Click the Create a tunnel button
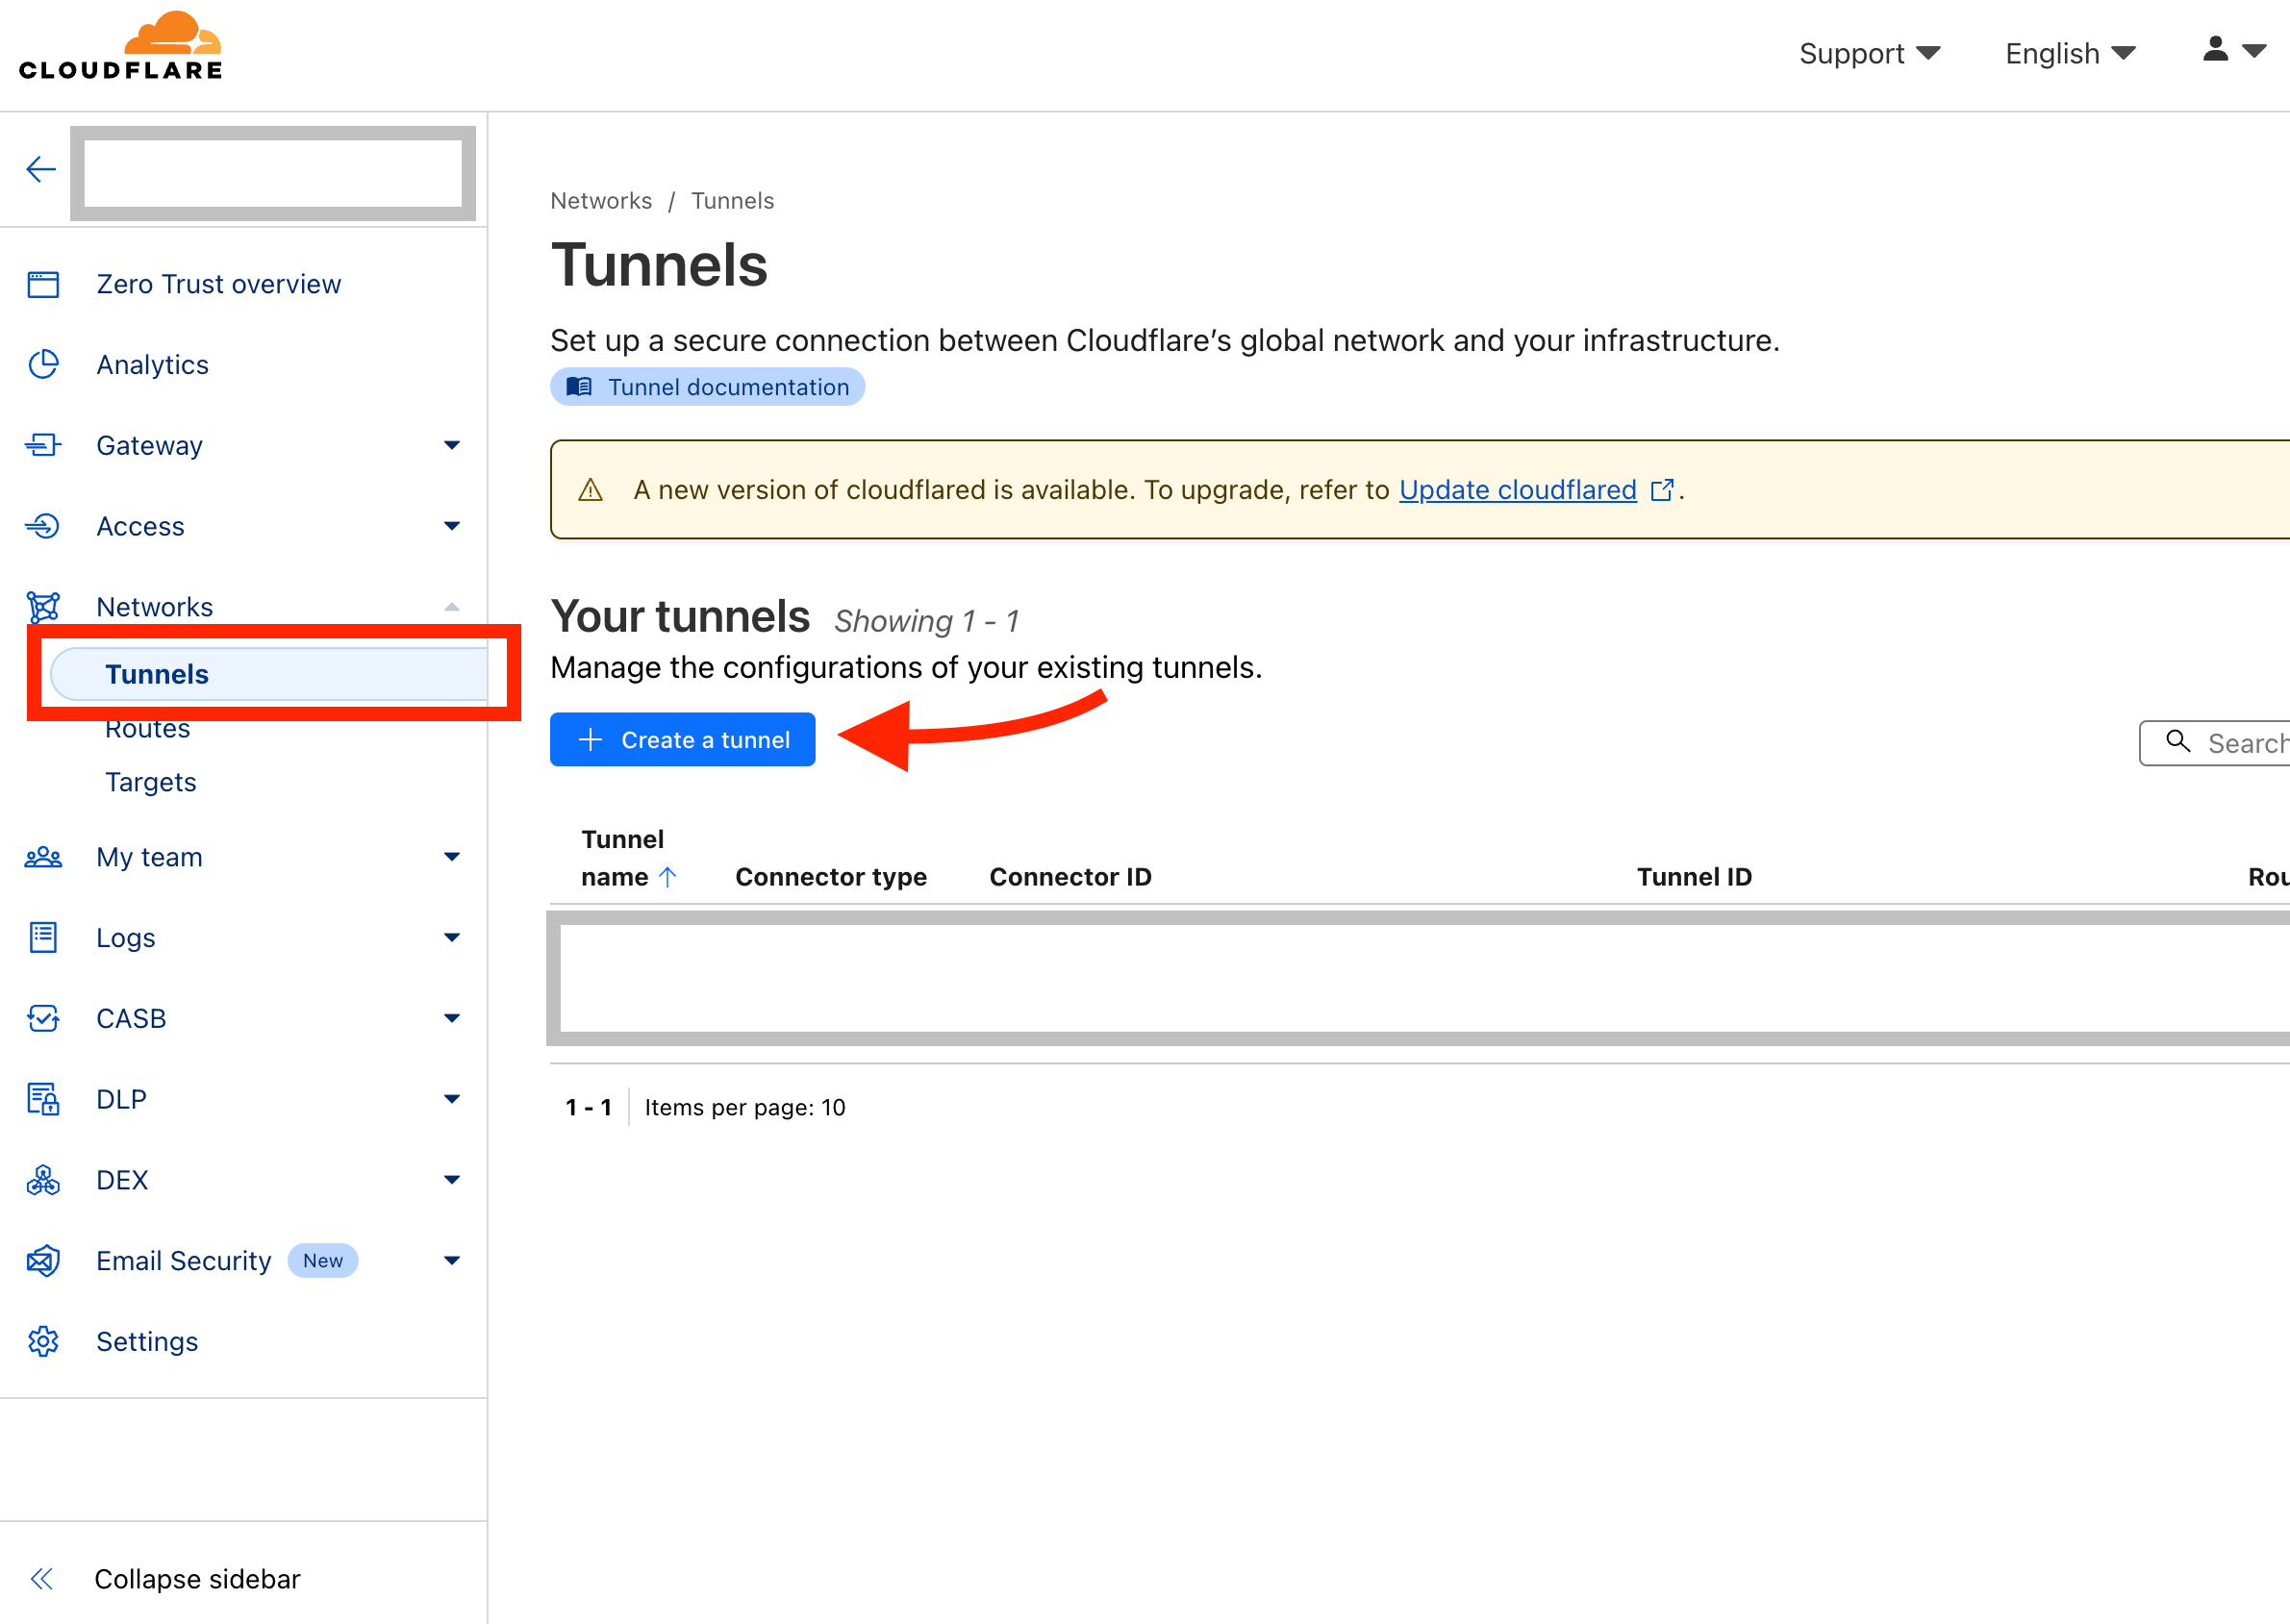2290x1624 pixels. pyautogui.click(x=682, y=740)
